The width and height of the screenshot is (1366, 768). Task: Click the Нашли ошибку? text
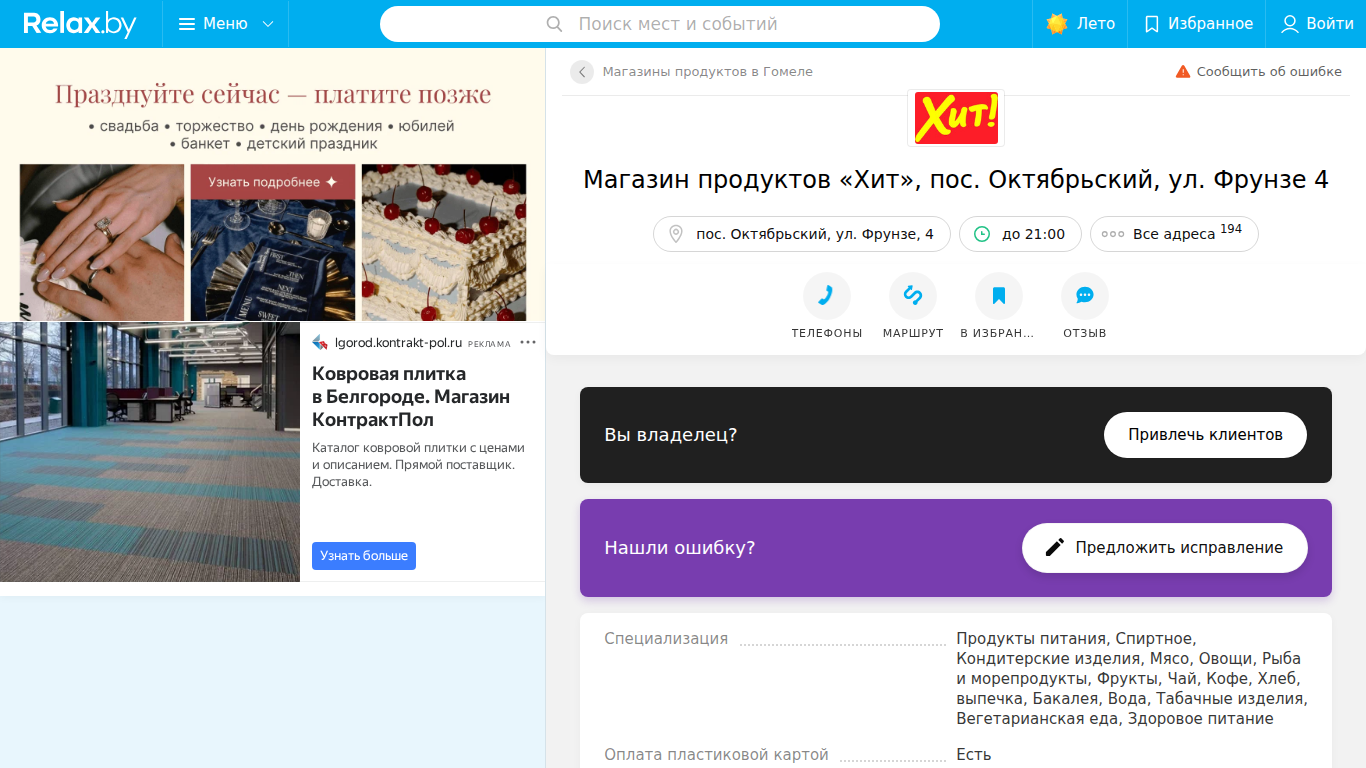tap(680, 548)
